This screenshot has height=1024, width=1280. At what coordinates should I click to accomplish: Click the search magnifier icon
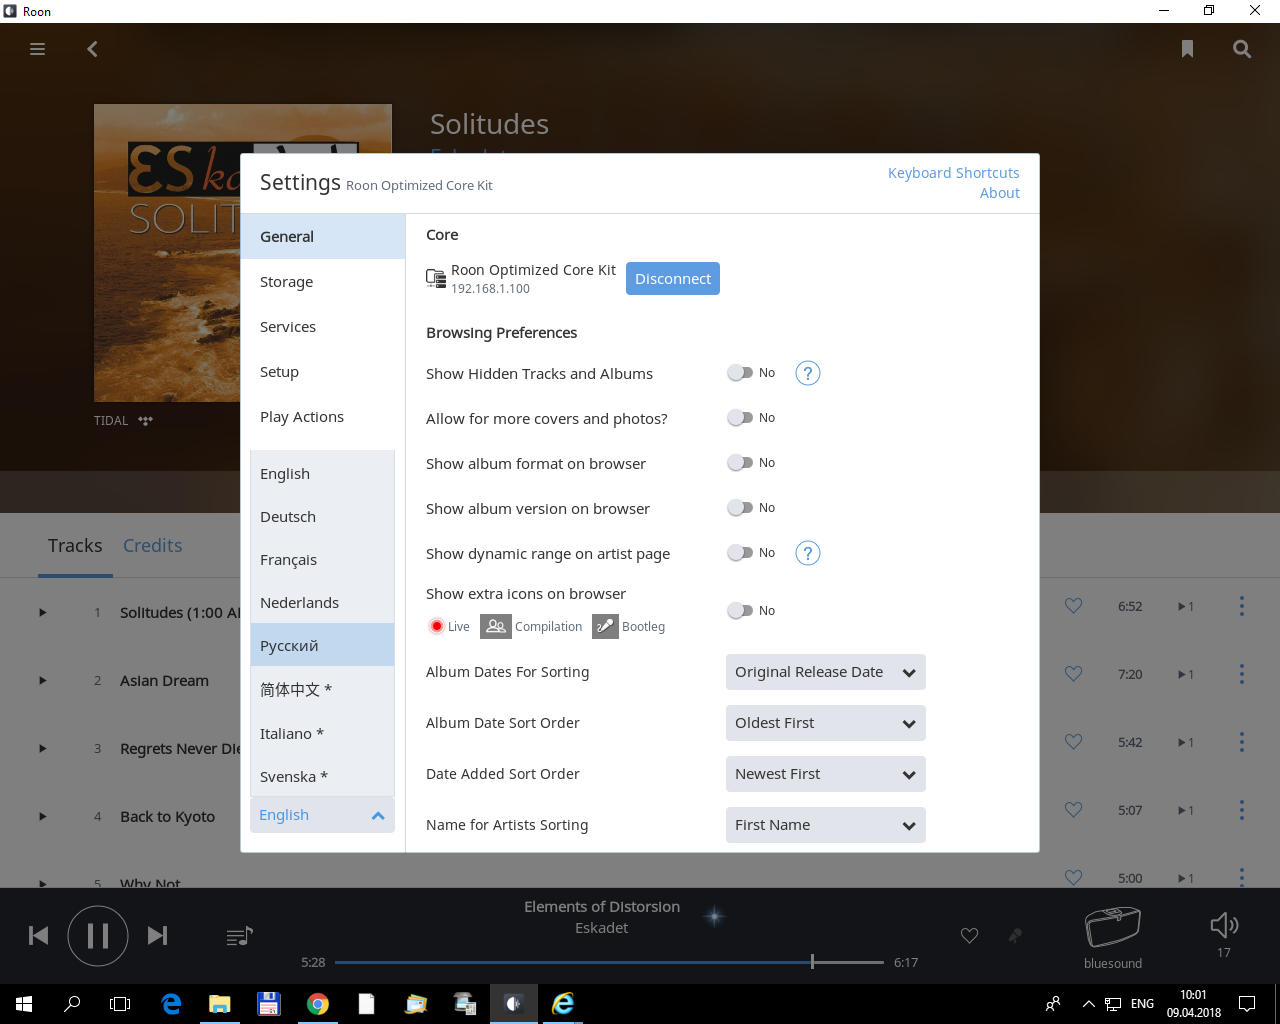pos(1242,49)
